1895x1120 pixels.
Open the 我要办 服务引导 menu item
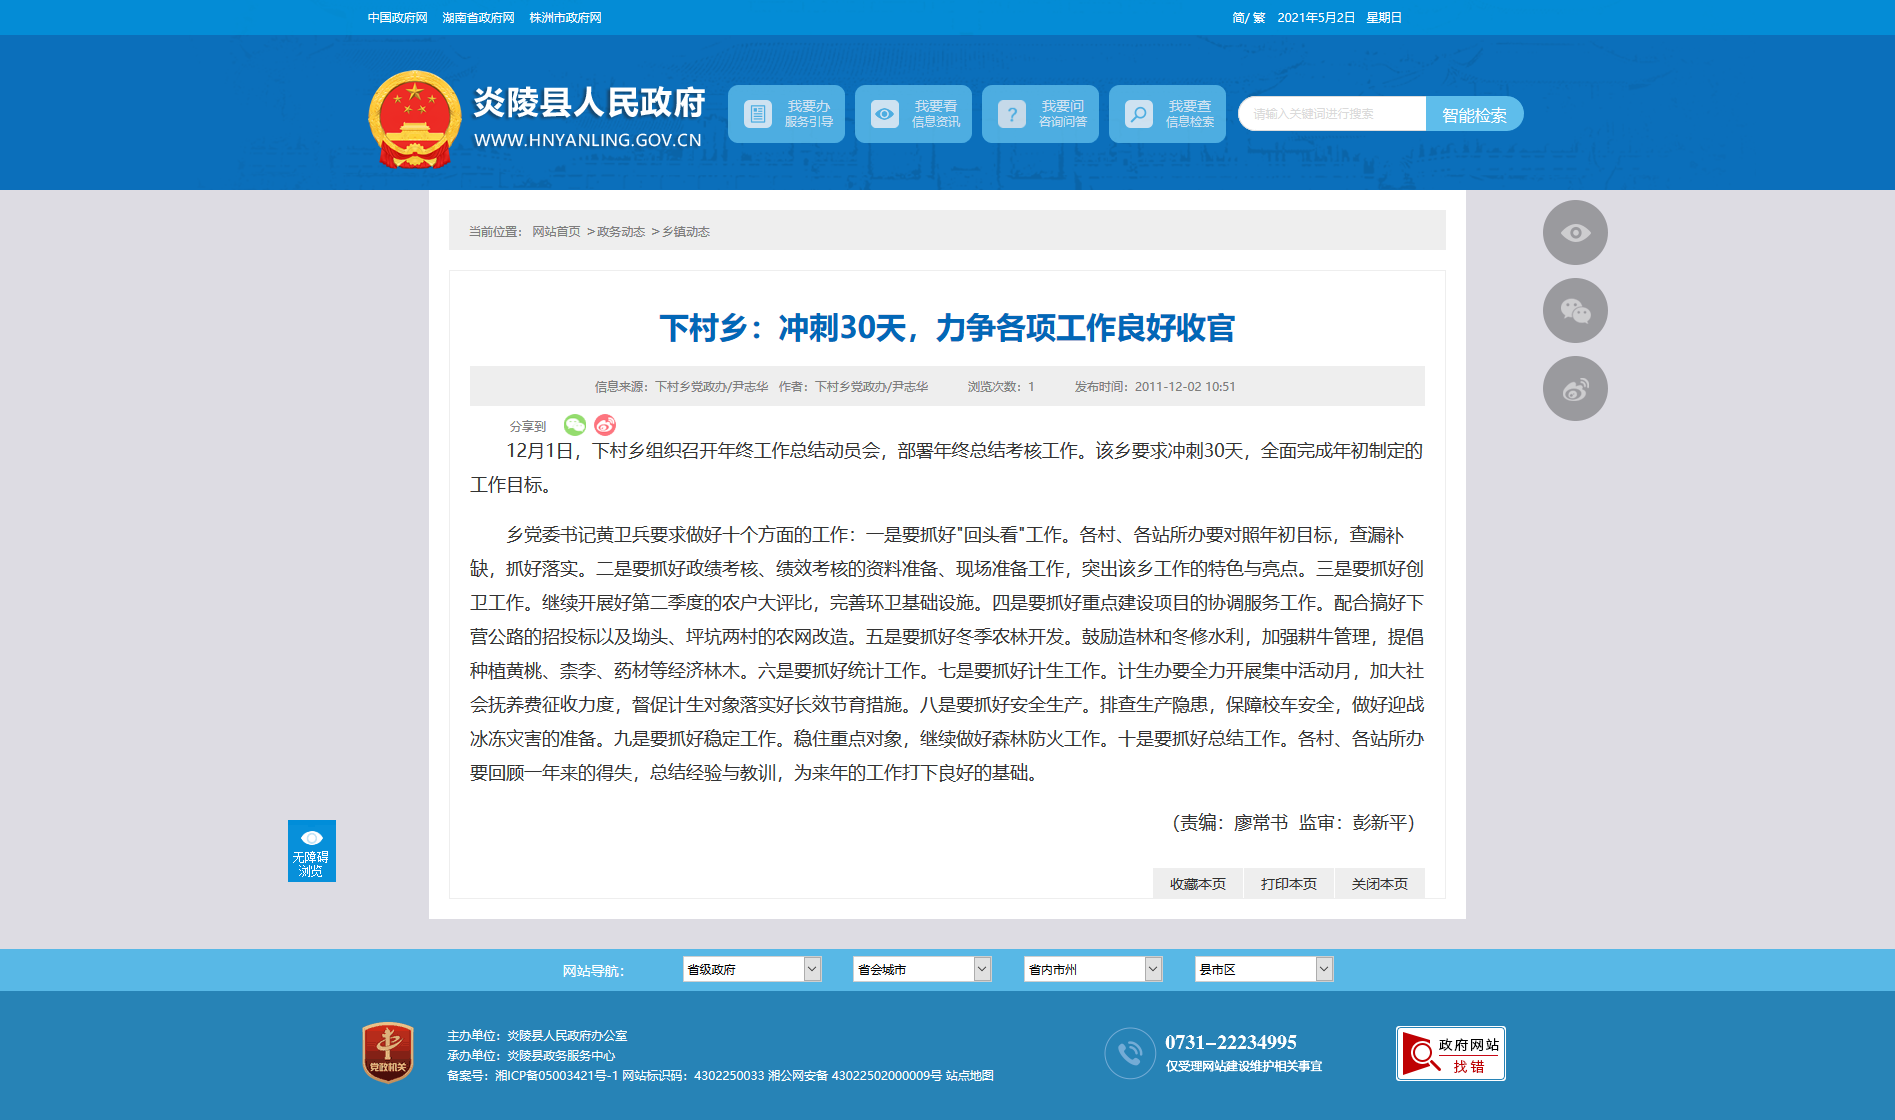coord(786,114)
